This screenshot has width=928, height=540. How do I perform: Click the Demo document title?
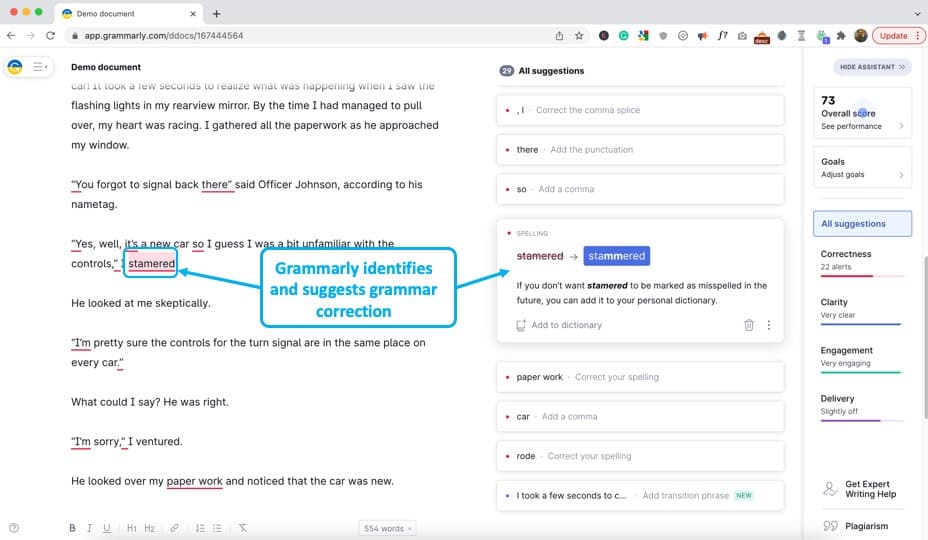click(106, 67)
